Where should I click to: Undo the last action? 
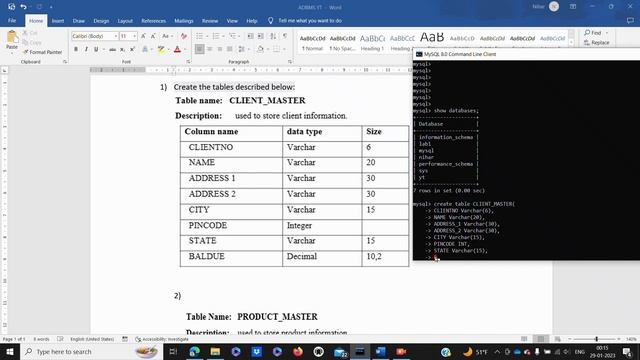(x=23, y=7)
